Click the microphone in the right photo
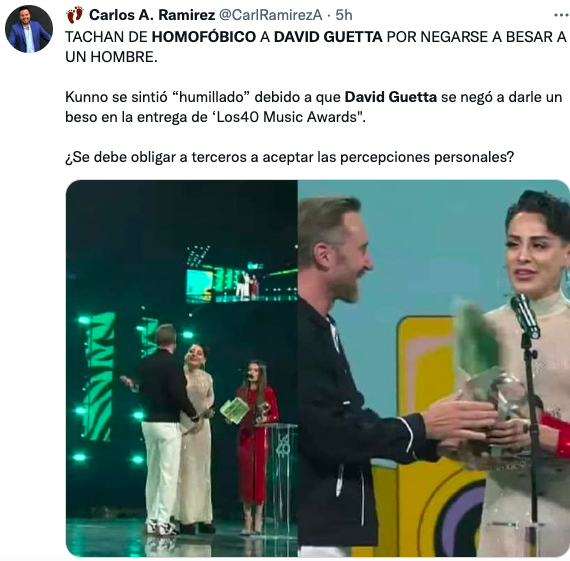Viewport: 570px width, 561px height. point(525,316)
